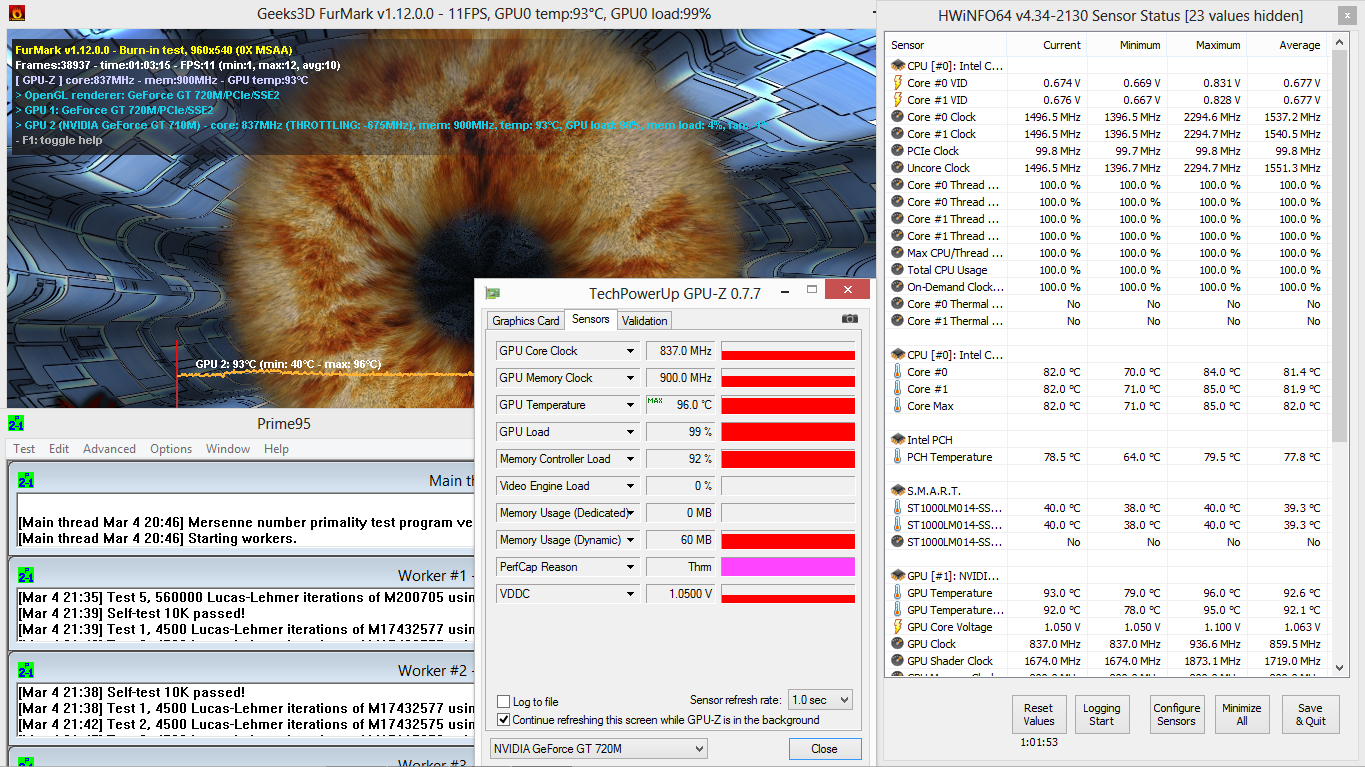Click the icon beside Max CPU/Thread row

coord(897,253)
